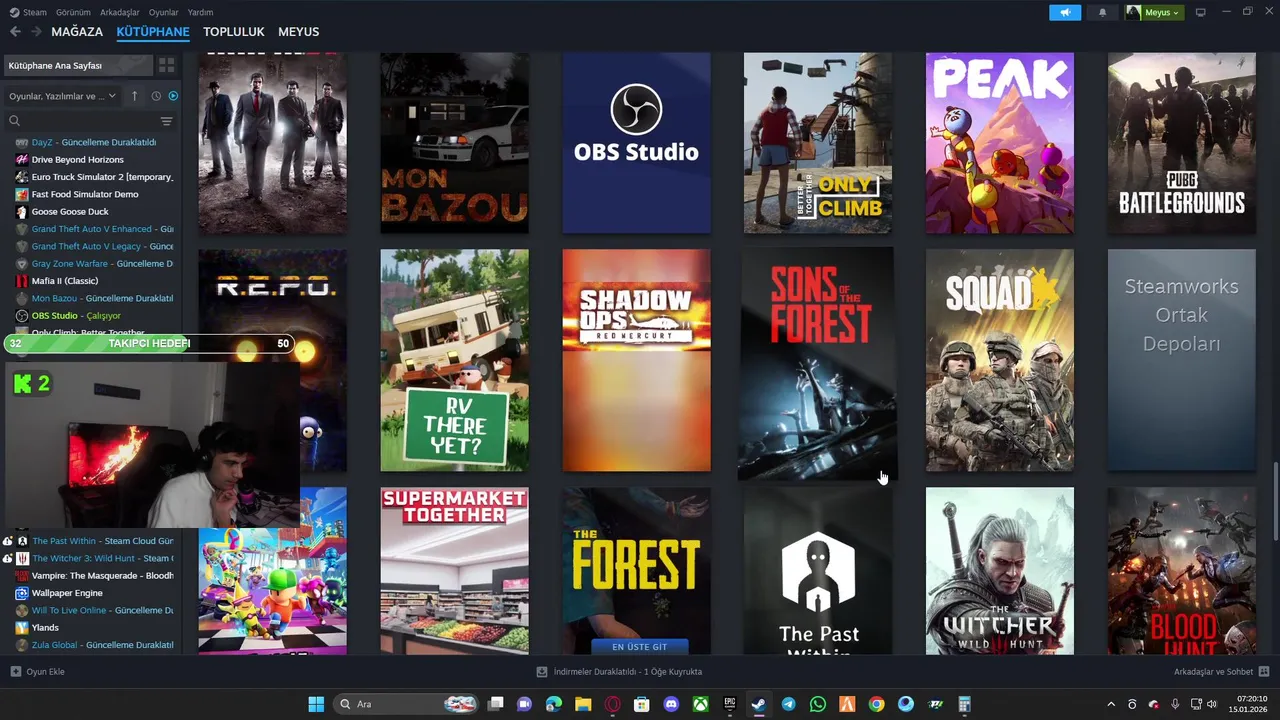1280x720 pixels.
Task: Open Epic Games Launcher from taskbar
Action: 730,704
